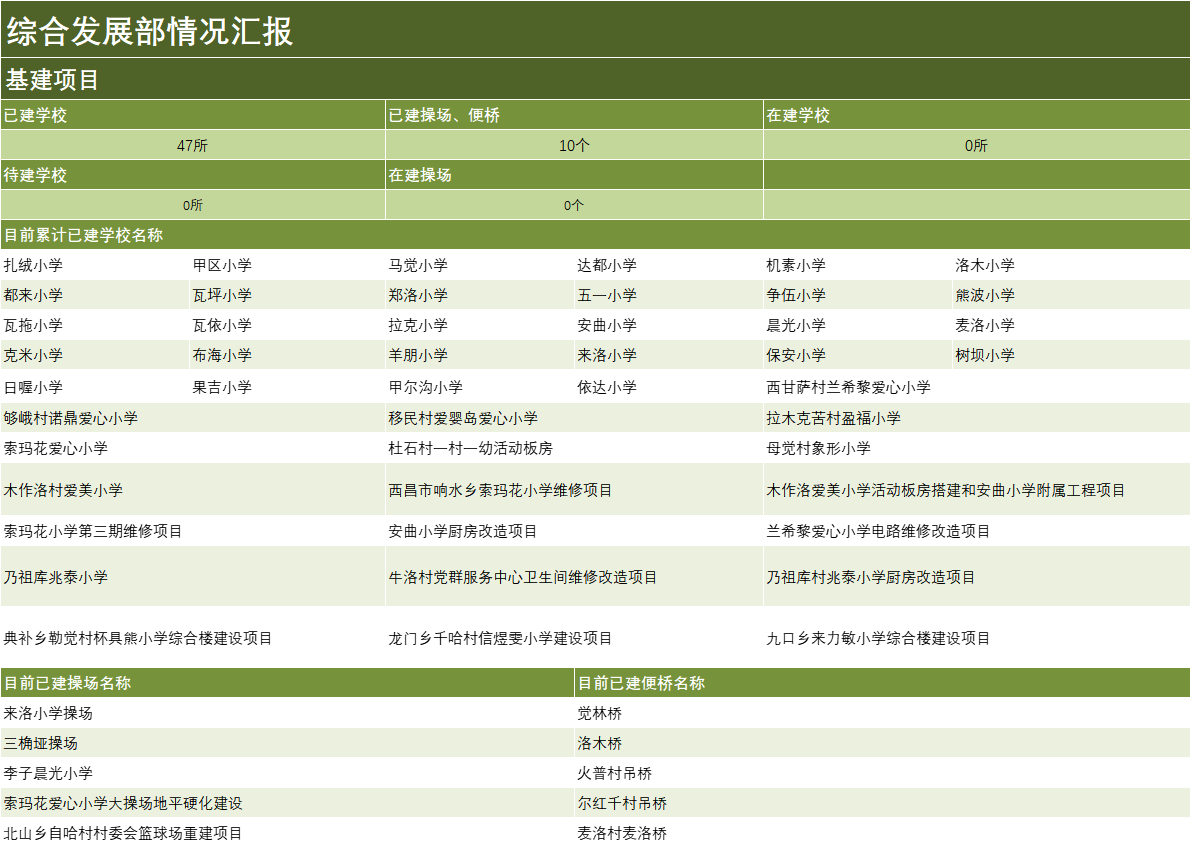
Task: Click the cell 日喔小学
Action: (95, 387)
